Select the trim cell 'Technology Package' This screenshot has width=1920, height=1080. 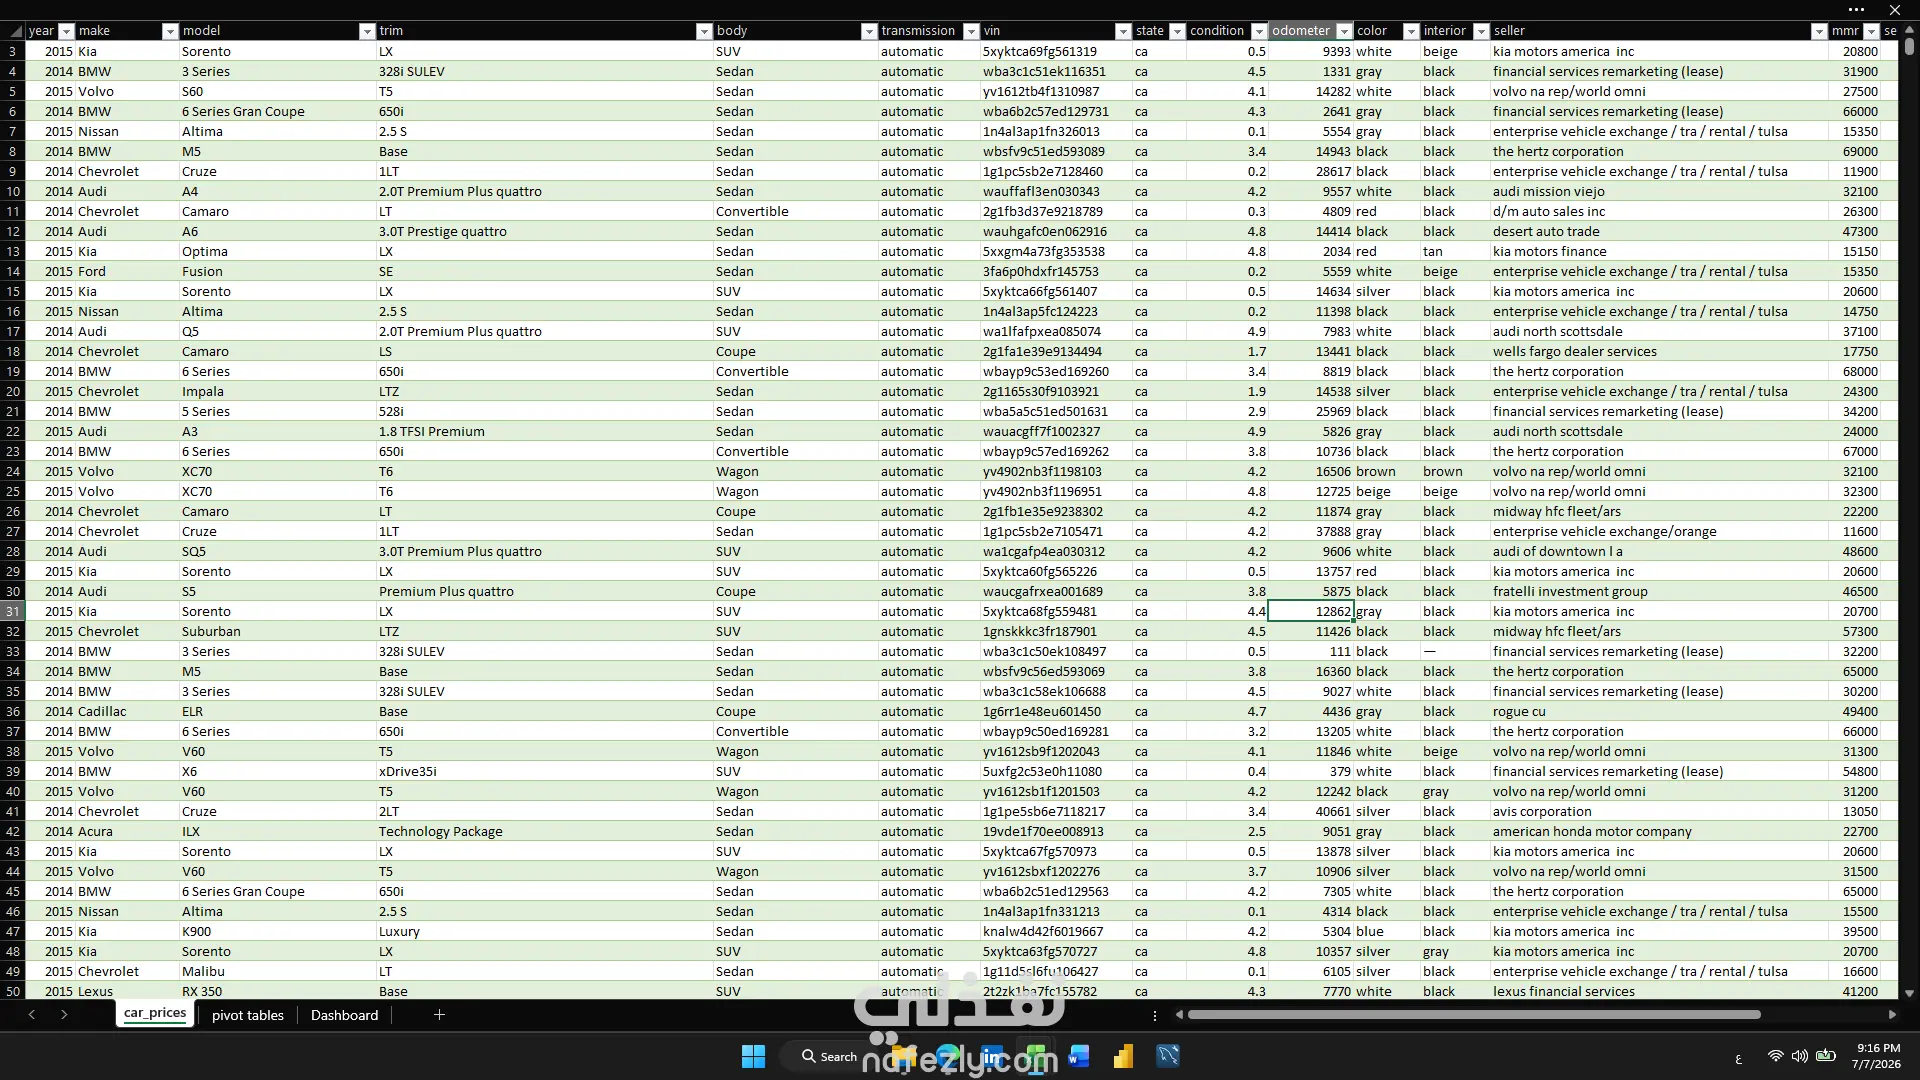coord(544,831)
